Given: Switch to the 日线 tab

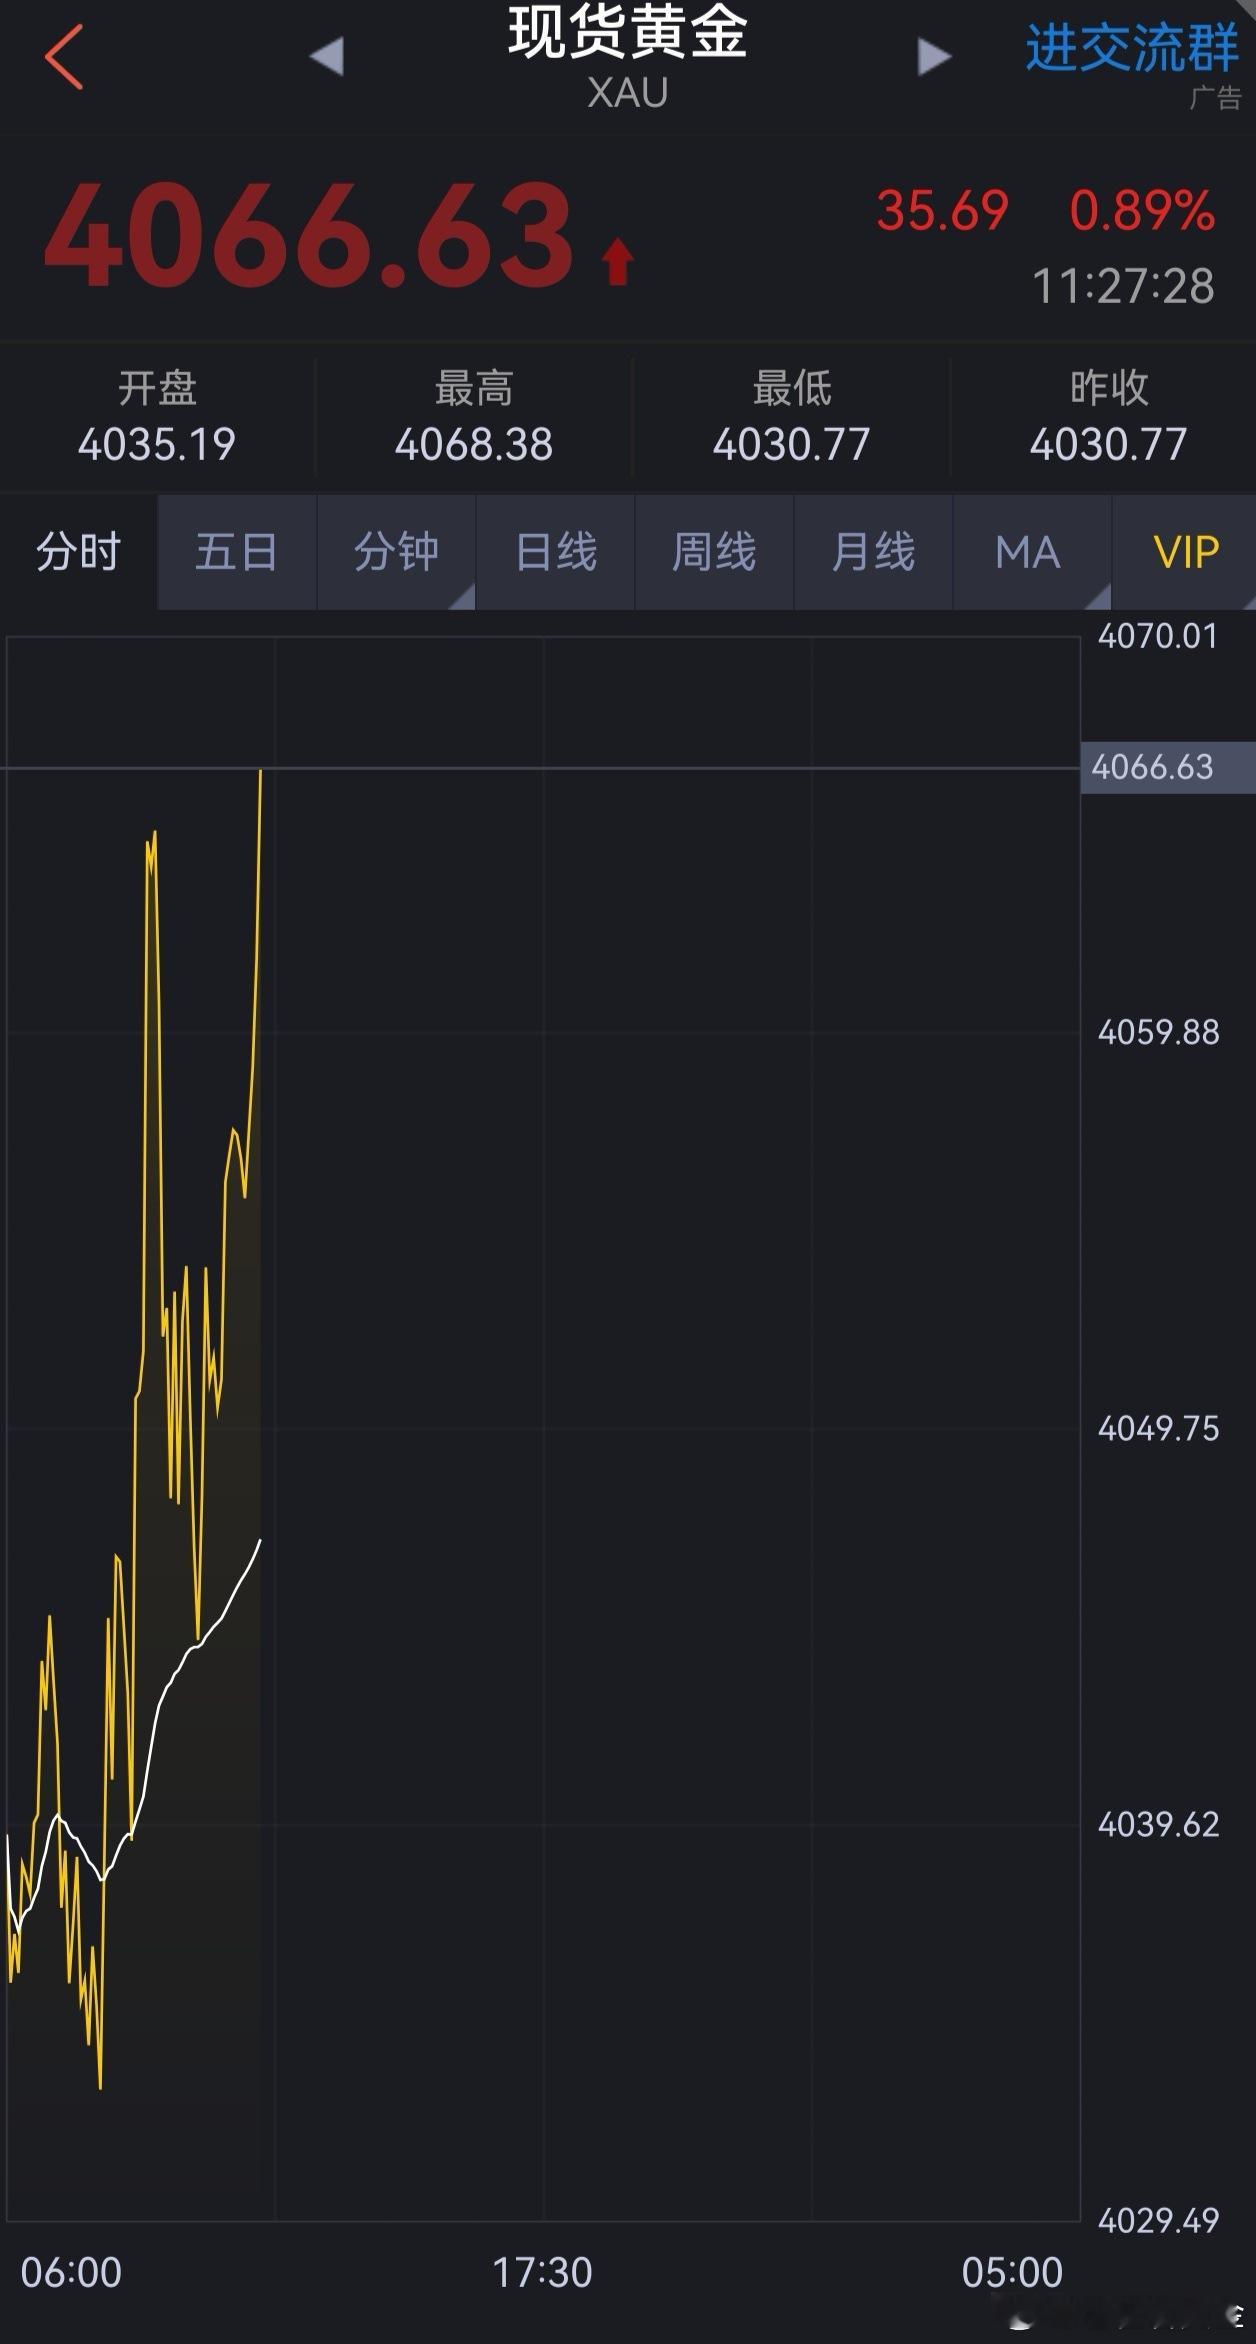Looking at the screenshot, I should pos(555,552).
